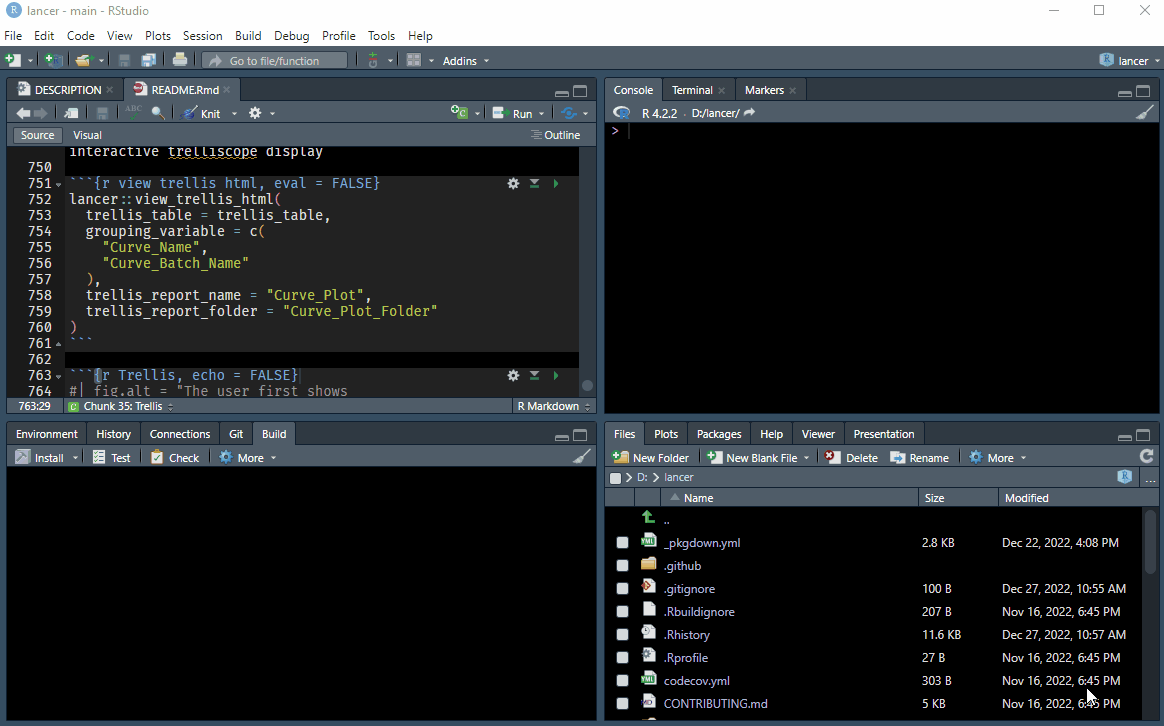Minimize the source editor pane
The width and height of the screenshot is (1164, 726).
click(562, 92)
